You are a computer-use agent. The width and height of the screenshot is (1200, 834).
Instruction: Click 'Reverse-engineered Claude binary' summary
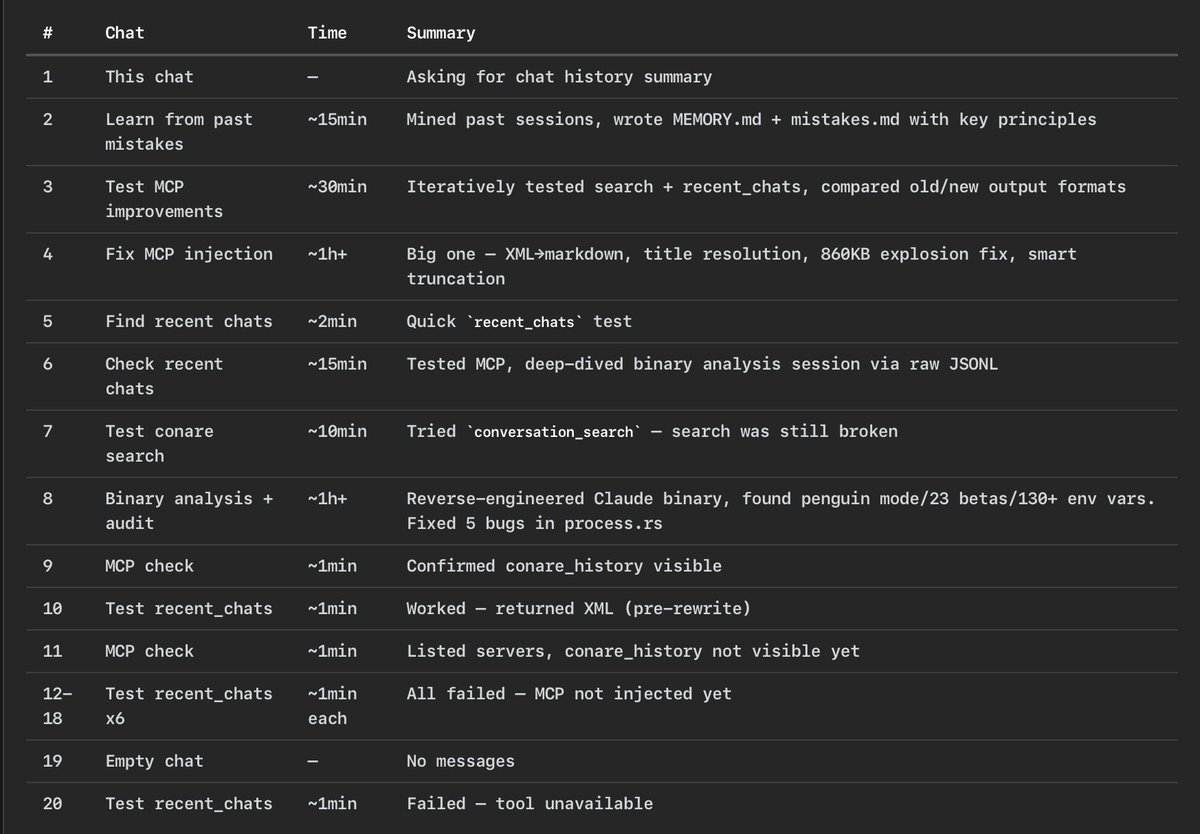(x=781, y=510)
